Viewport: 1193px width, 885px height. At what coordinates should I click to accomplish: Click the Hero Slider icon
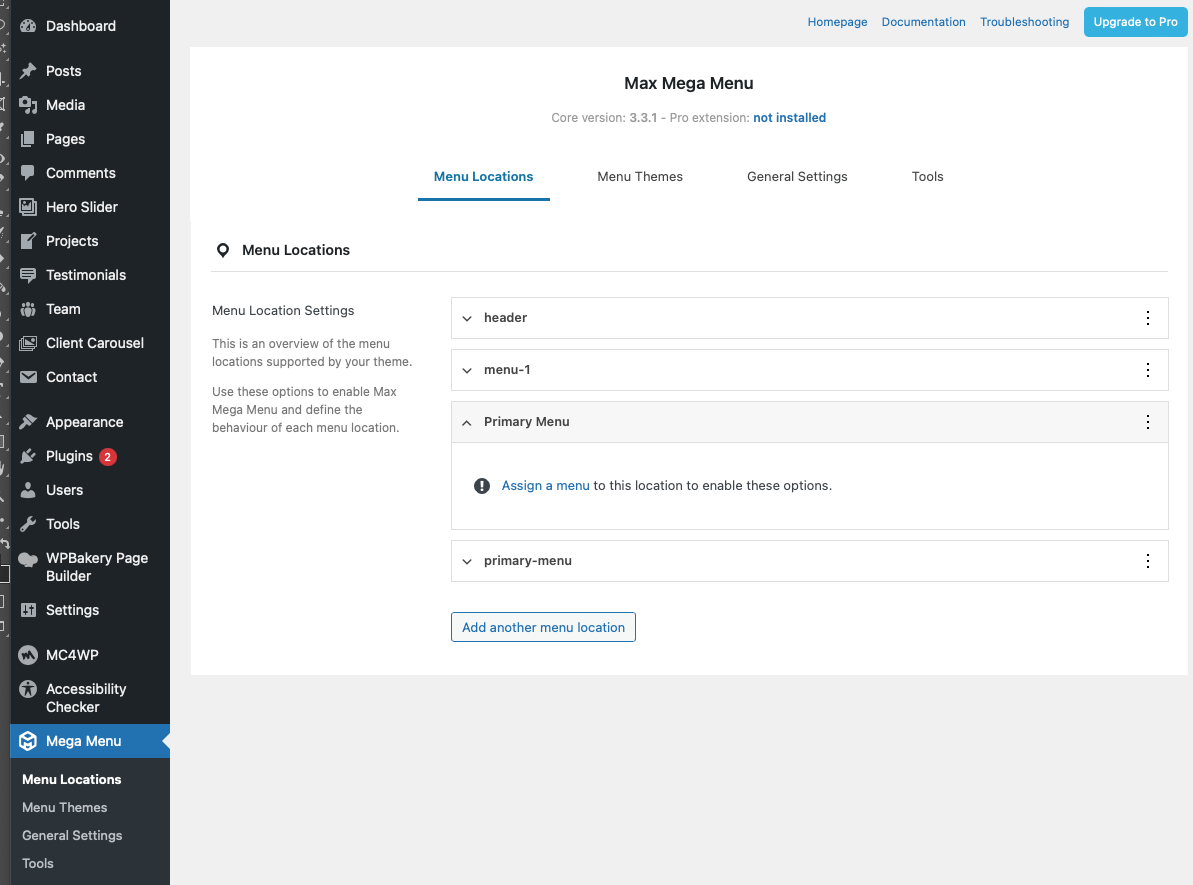click(x=28, y=207)
